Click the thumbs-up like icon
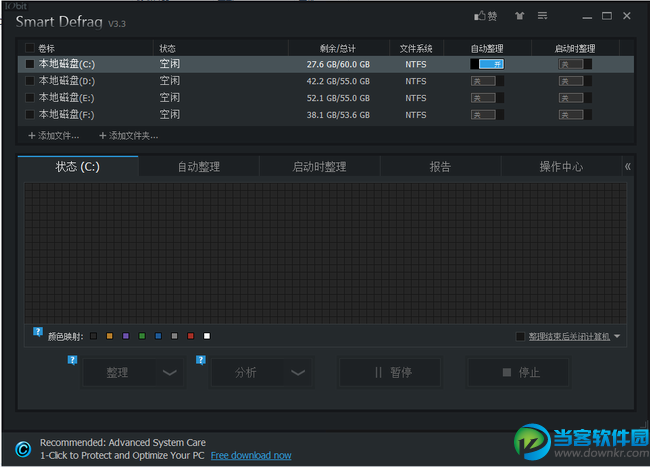650x467 pixels. point(485,16)
